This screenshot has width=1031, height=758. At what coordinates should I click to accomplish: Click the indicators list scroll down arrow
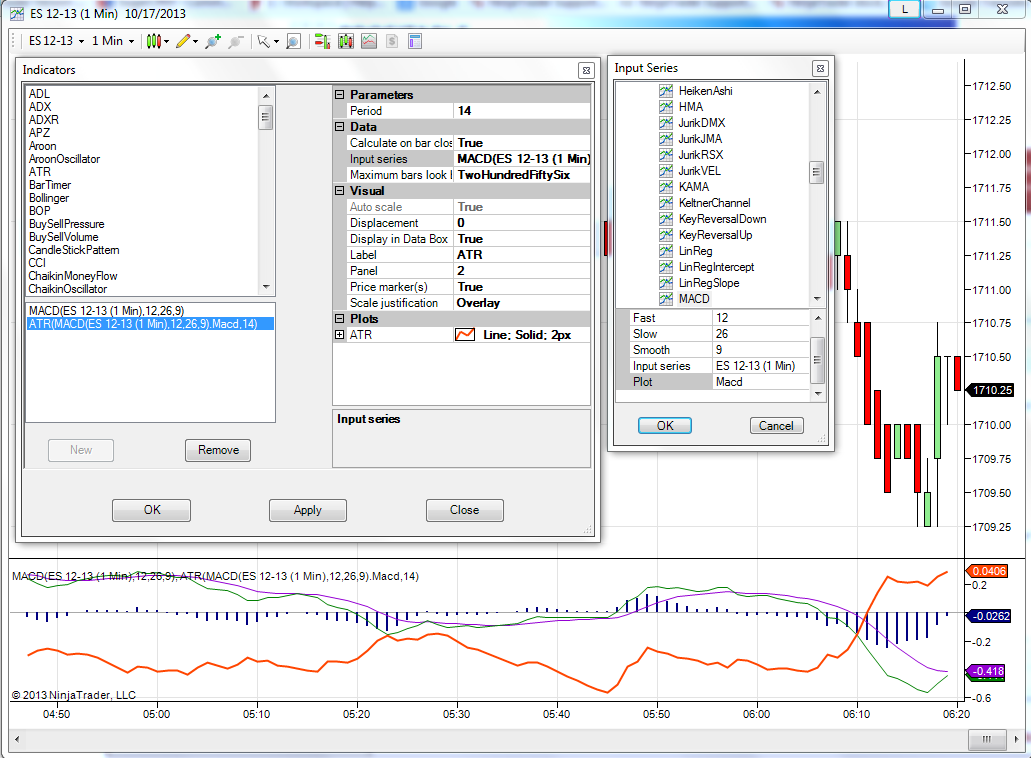pyautogui.click(x=266, y=287)
